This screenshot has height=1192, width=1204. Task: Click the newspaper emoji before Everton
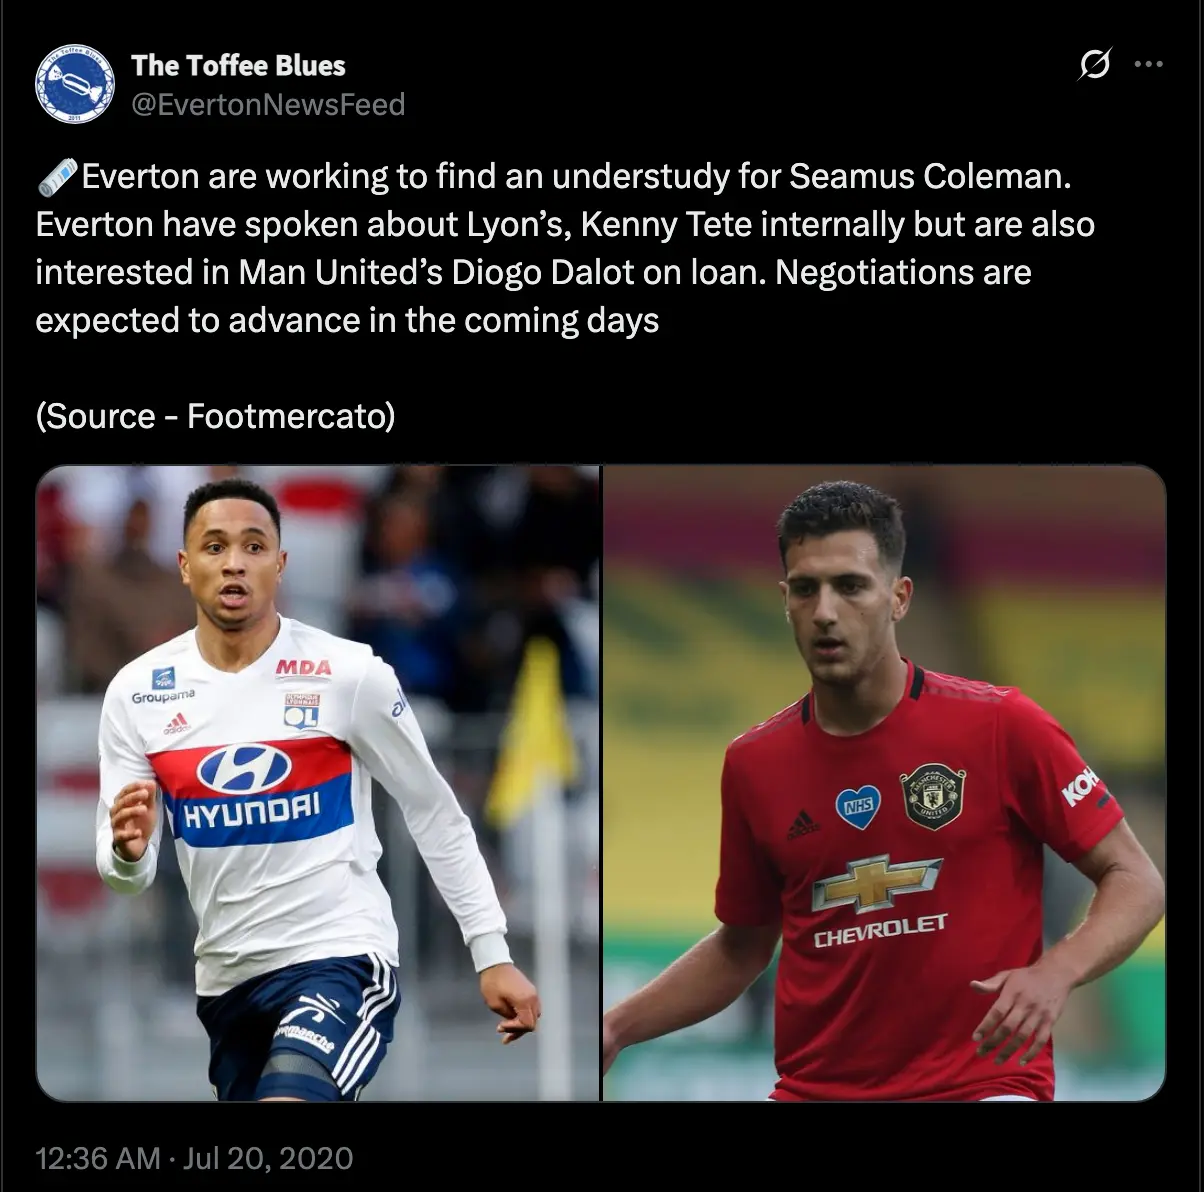(x=57, y=176)
